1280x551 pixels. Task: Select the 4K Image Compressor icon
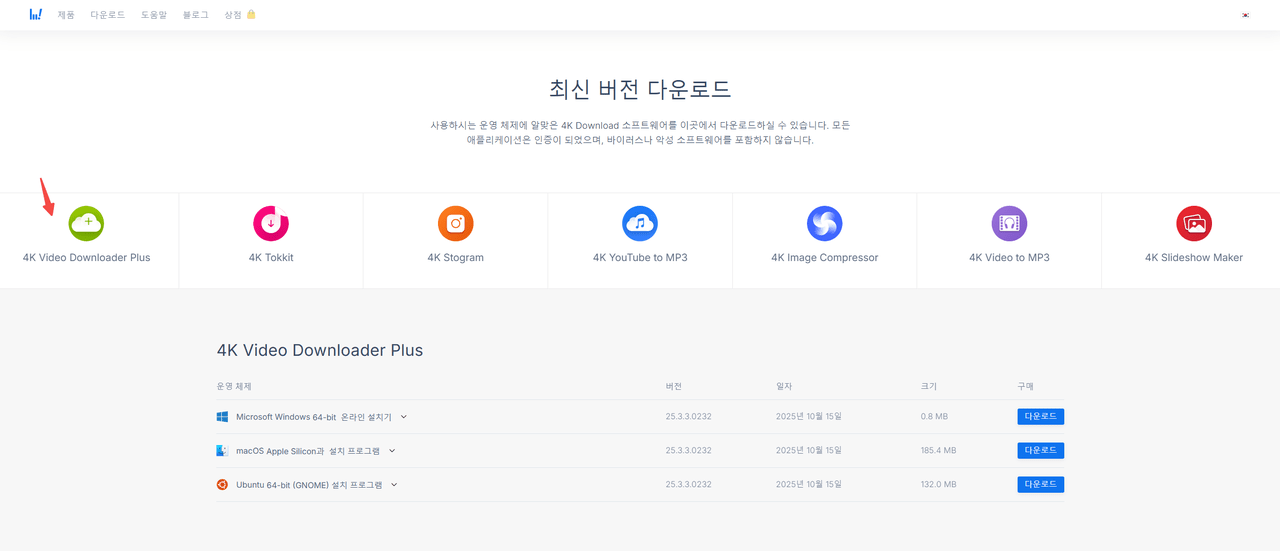coord(825,223)
